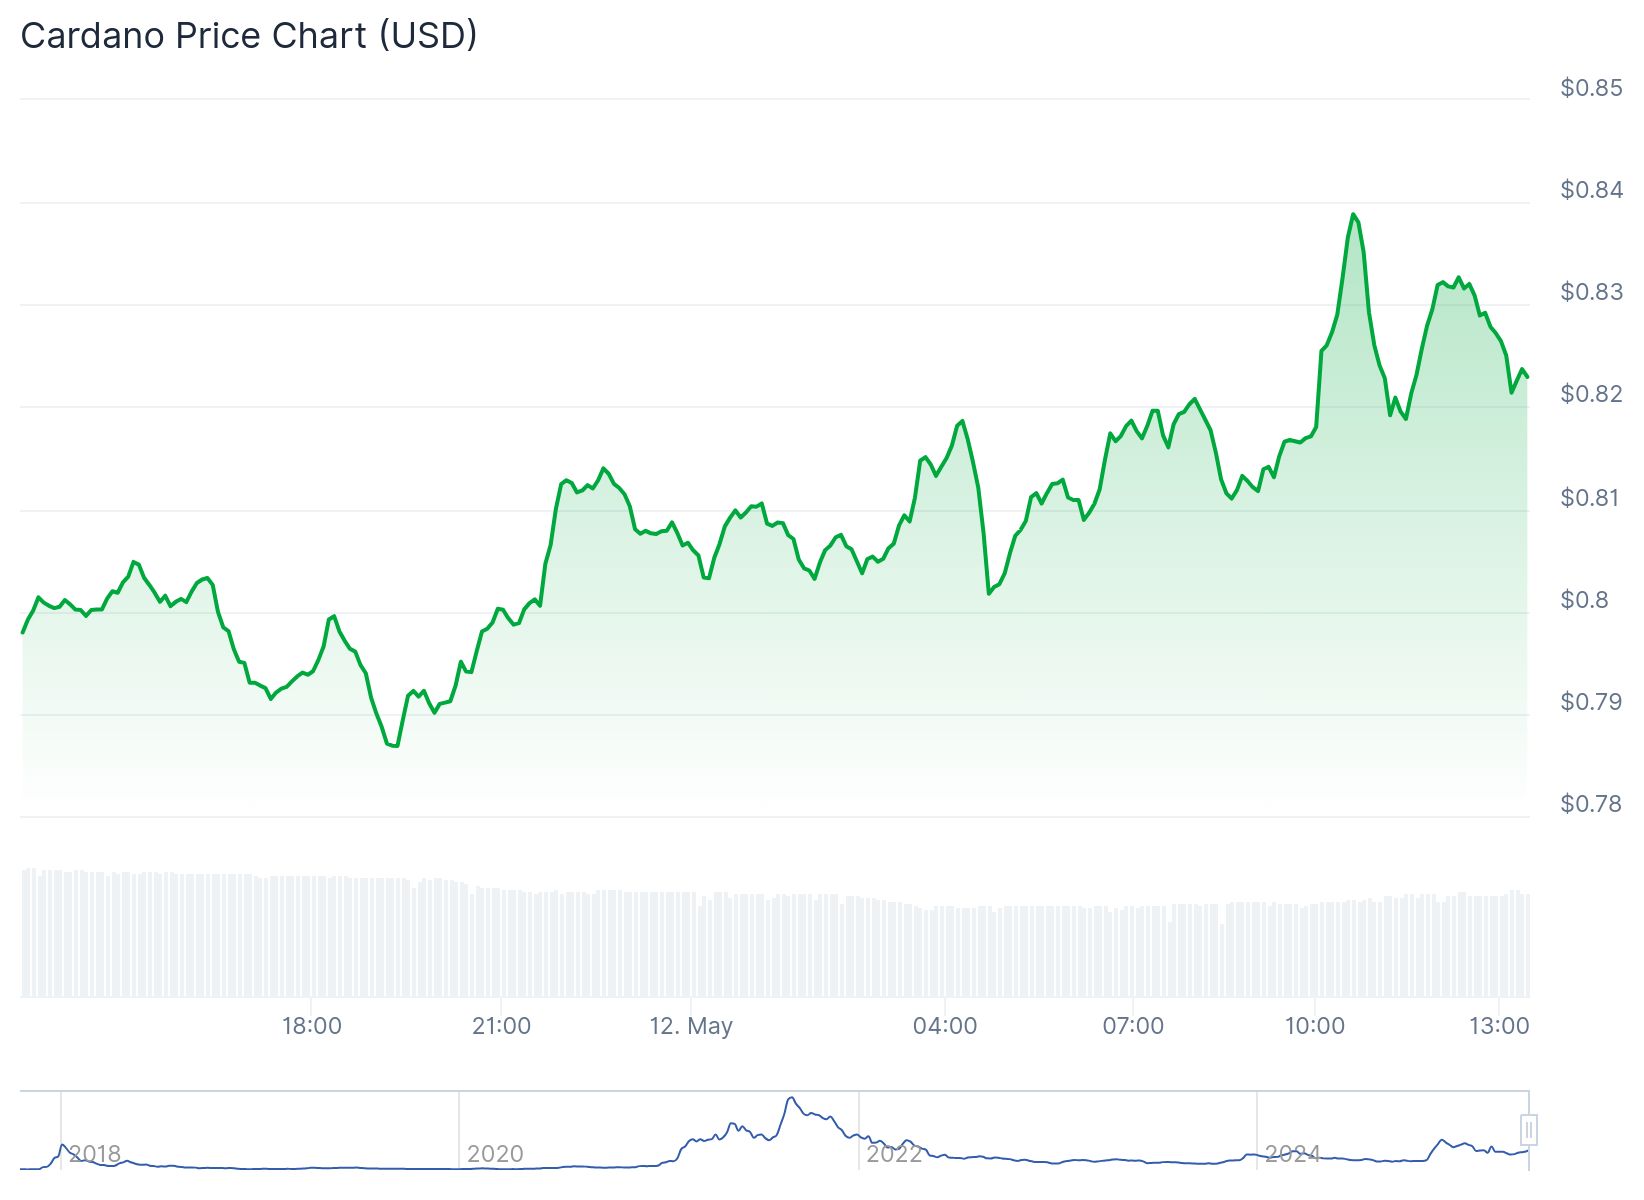Screen dimensions: 1644x1200
Task: Click the navigator range handle at the right end
Action: point(1529,1130)
